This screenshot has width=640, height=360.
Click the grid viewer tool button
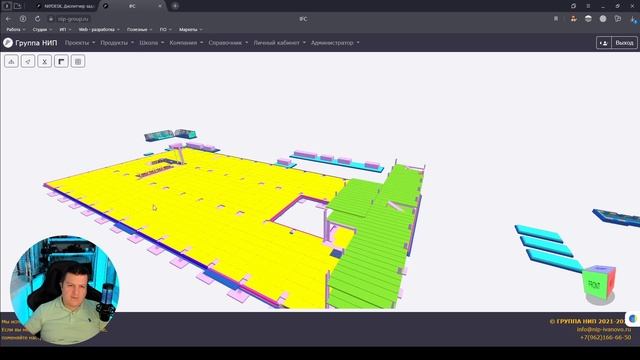click(x=78, y=62)
